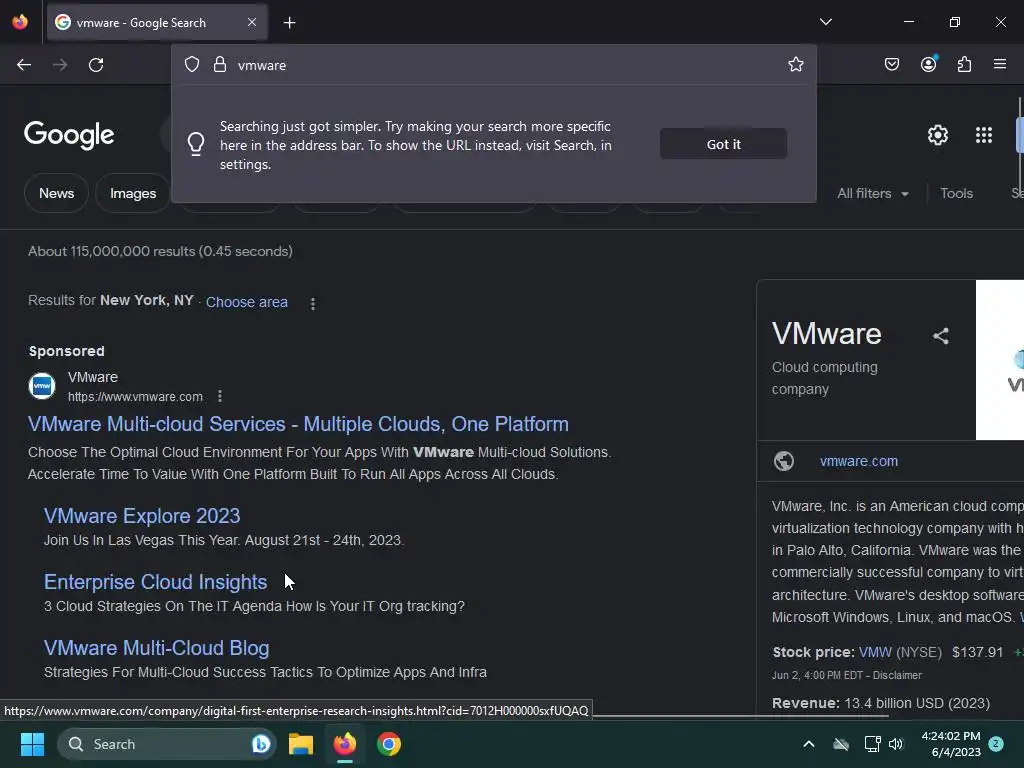Launch Google Chrome from the taskbar
1024x768 pixels.
coord(389,744)
